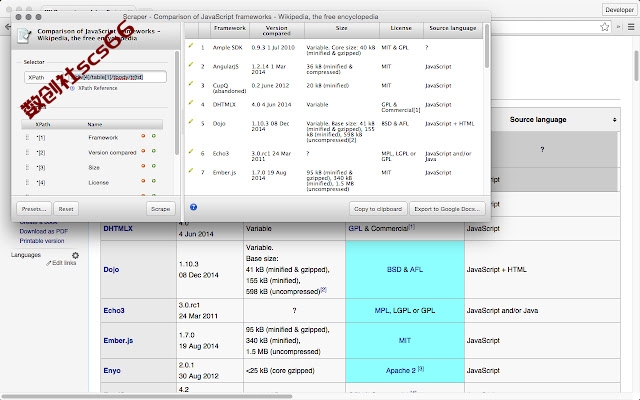Click Printable version in the Wikipedia sidebar

coord(42,241)
